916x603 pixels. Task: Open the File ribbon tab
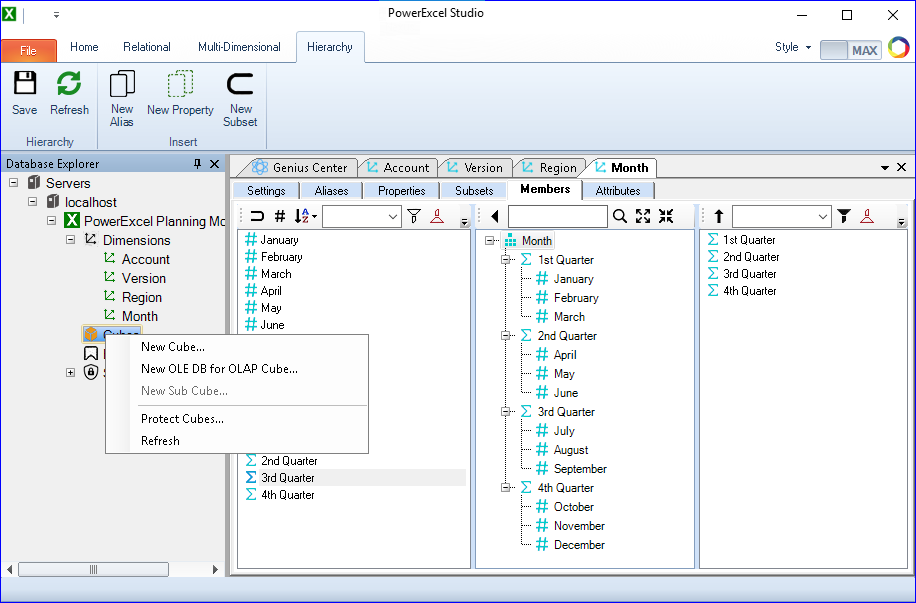point(29,50)
